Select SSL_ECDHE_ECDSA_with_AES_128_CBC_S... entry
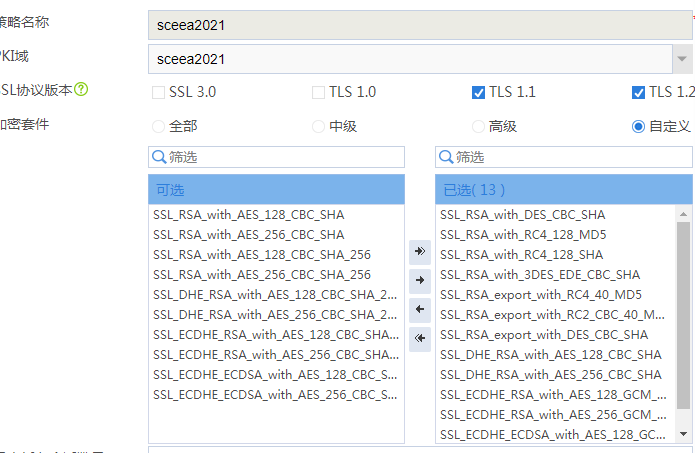Image resolution: width=695 pixels, height=453 pixels. [277, 375]
